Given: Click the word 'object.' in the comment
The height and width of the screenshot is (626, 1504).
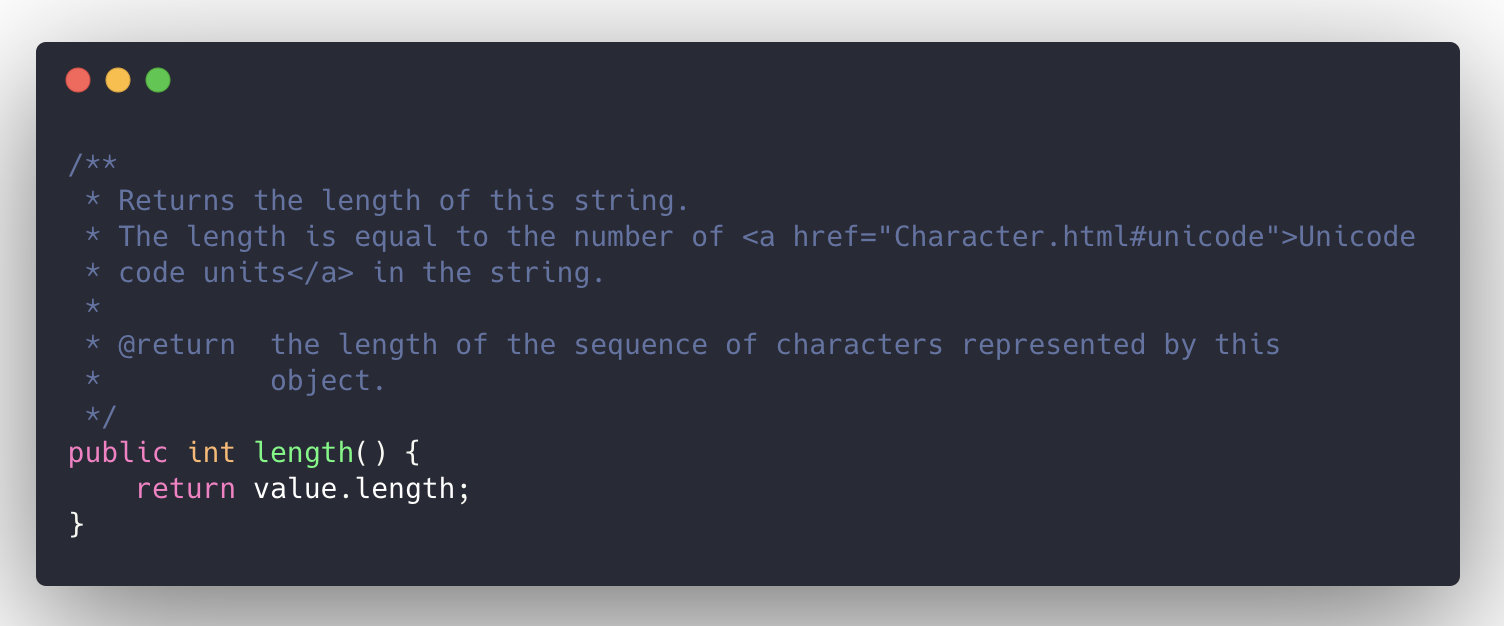Looking at the screenshot, I should [x=328, y=381].
